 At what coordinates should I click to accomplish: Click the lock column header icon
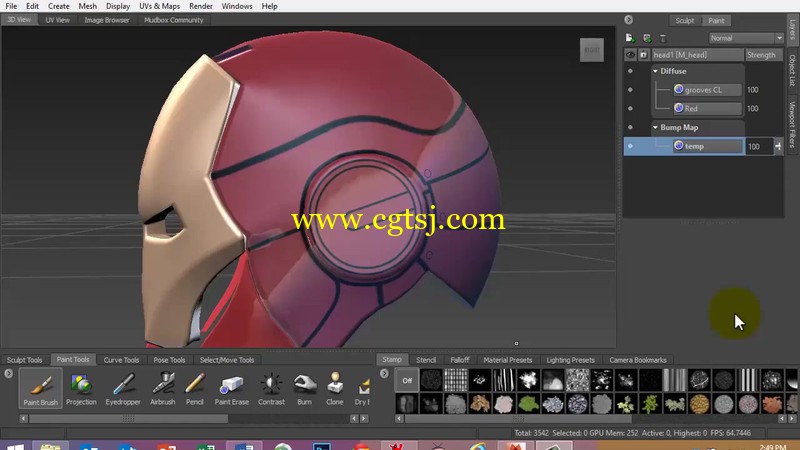click(644, 55)
